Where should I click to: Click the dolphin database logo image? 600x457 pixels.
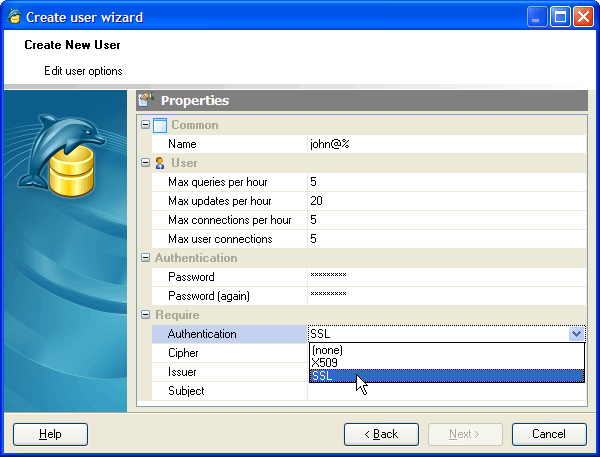pyautogui.click(x=61, y=155)
